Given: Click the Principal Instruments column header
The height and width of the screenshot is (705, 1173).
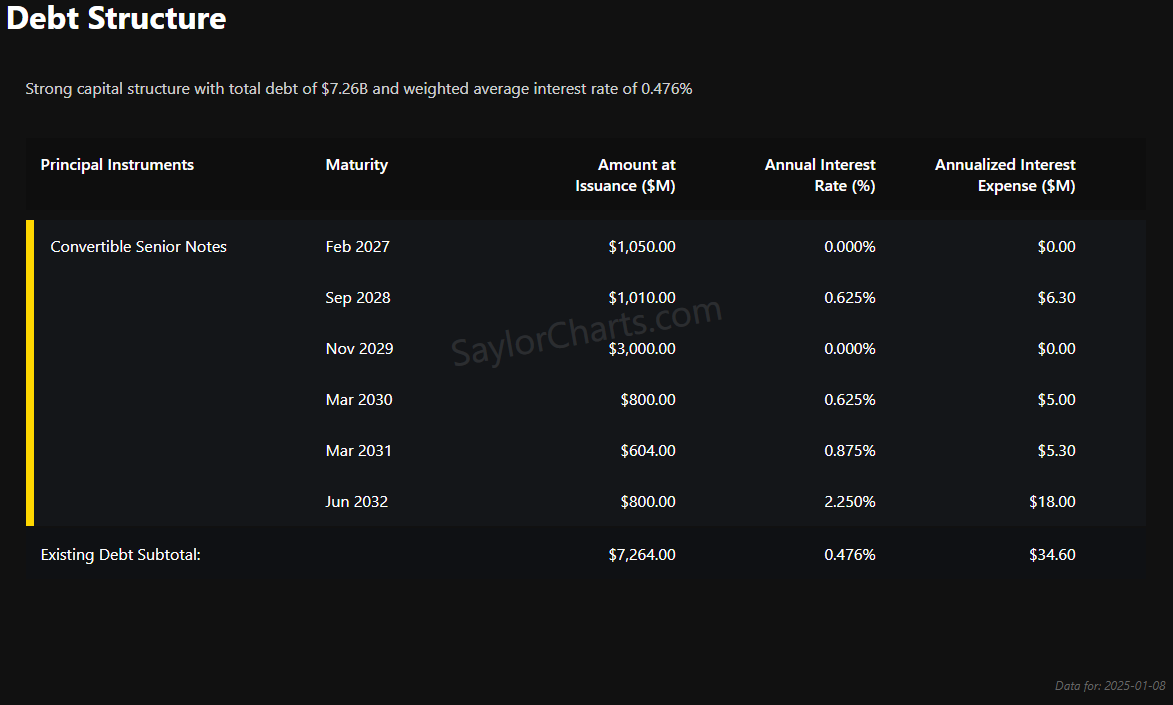Looking at the screenshot, I should [117, 165].
